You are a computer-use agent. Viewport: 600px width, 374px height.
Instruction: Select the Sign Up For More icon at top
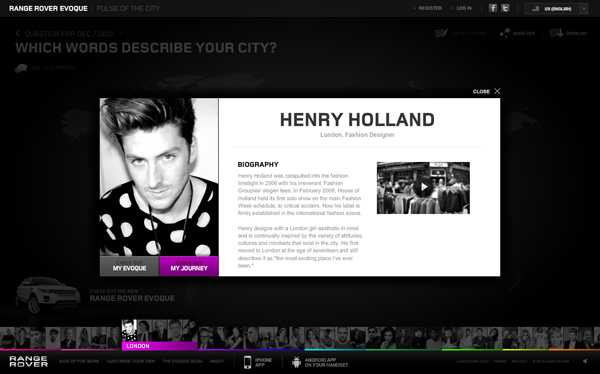[x=441, y=33]
